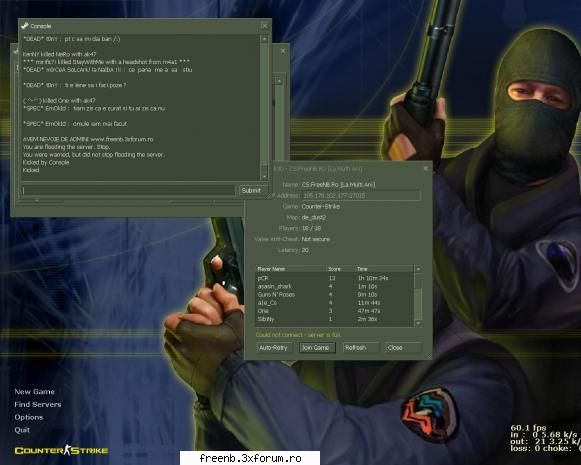This screenshot has width=581, height=465.
Task: Click the player list scroll up arrow
Action: (x=418, y=269)
